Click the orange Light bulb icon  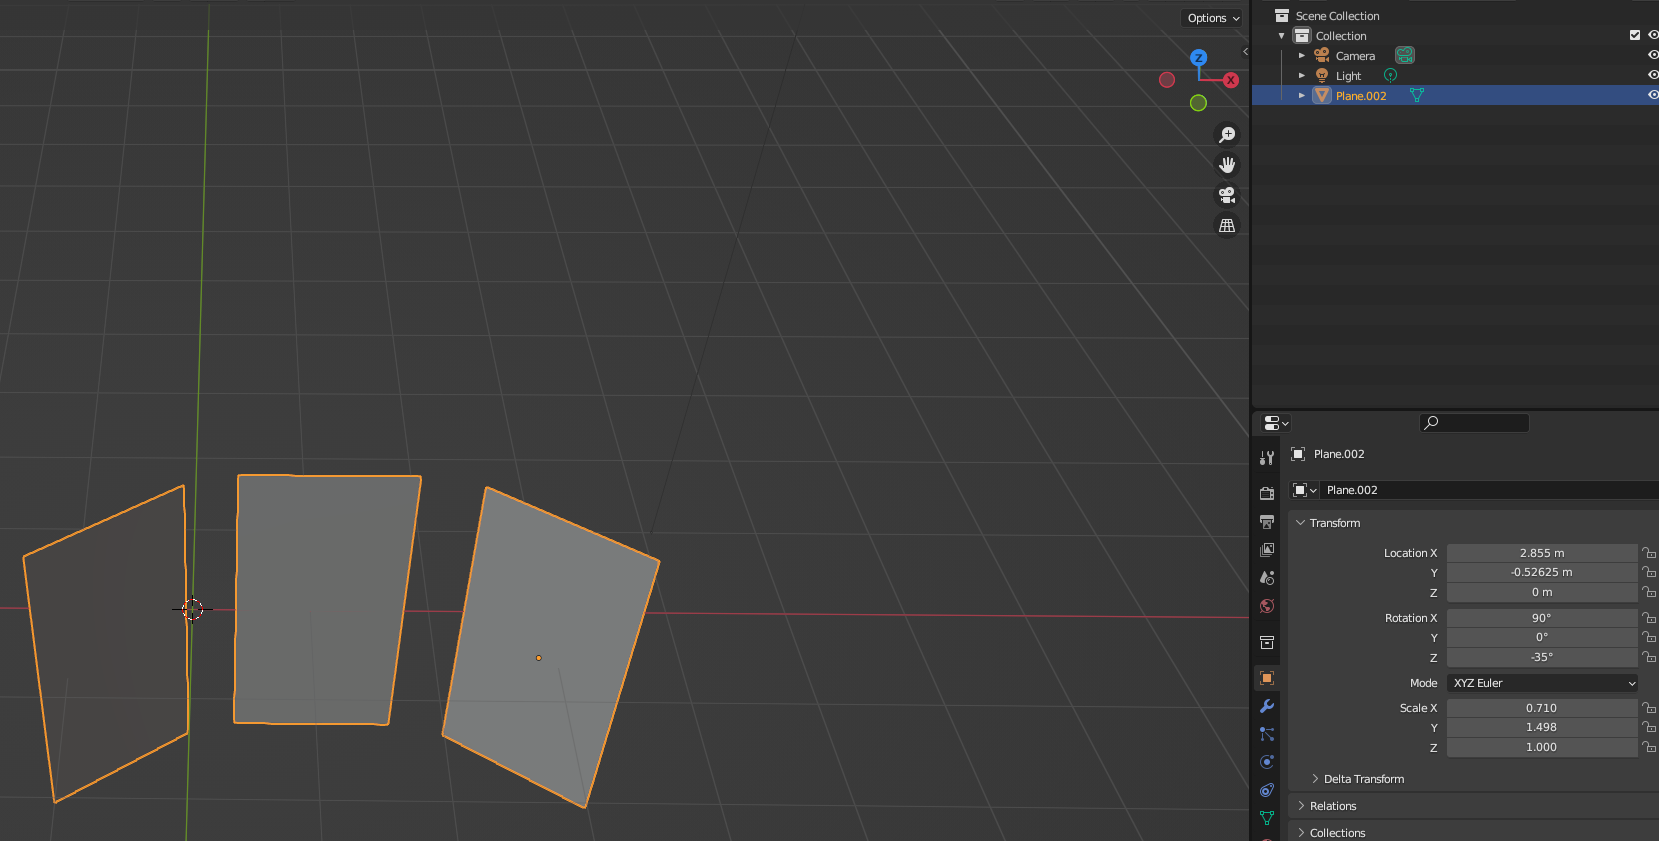coord(1322,76)
